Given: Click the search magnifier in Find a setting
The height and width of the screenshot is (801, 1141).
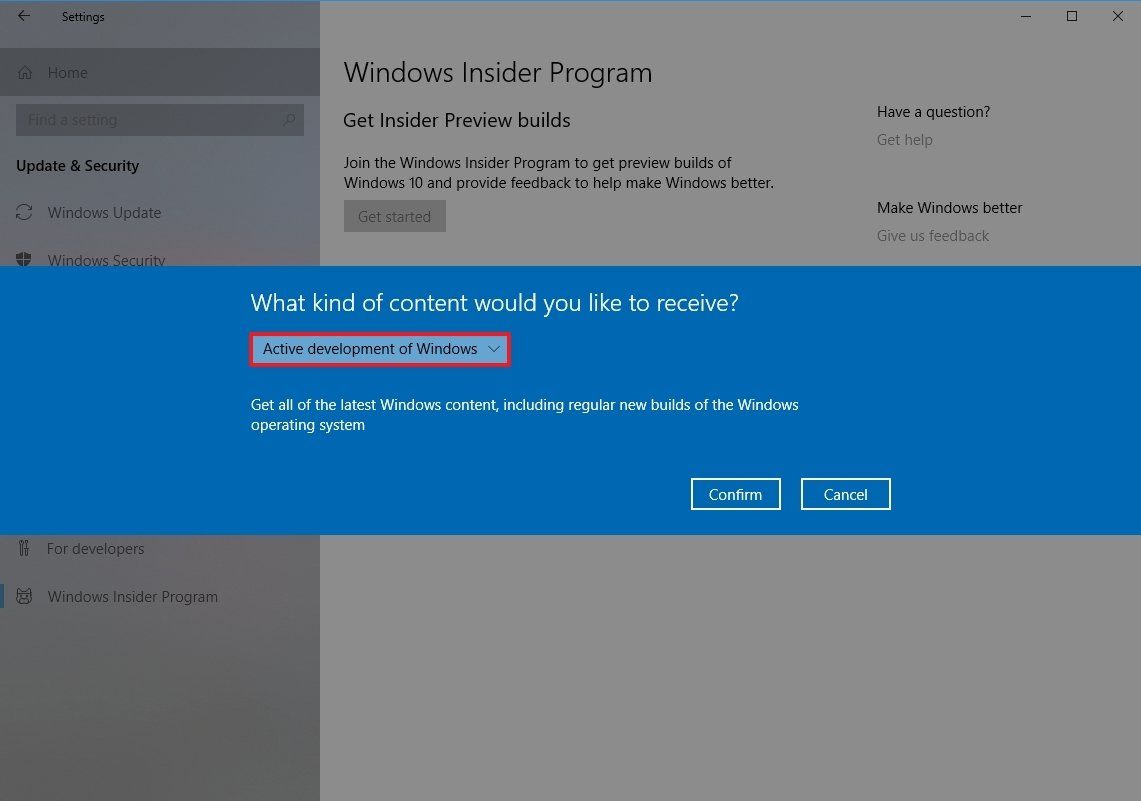Looking at the screenshot, I should pos(288,119).
